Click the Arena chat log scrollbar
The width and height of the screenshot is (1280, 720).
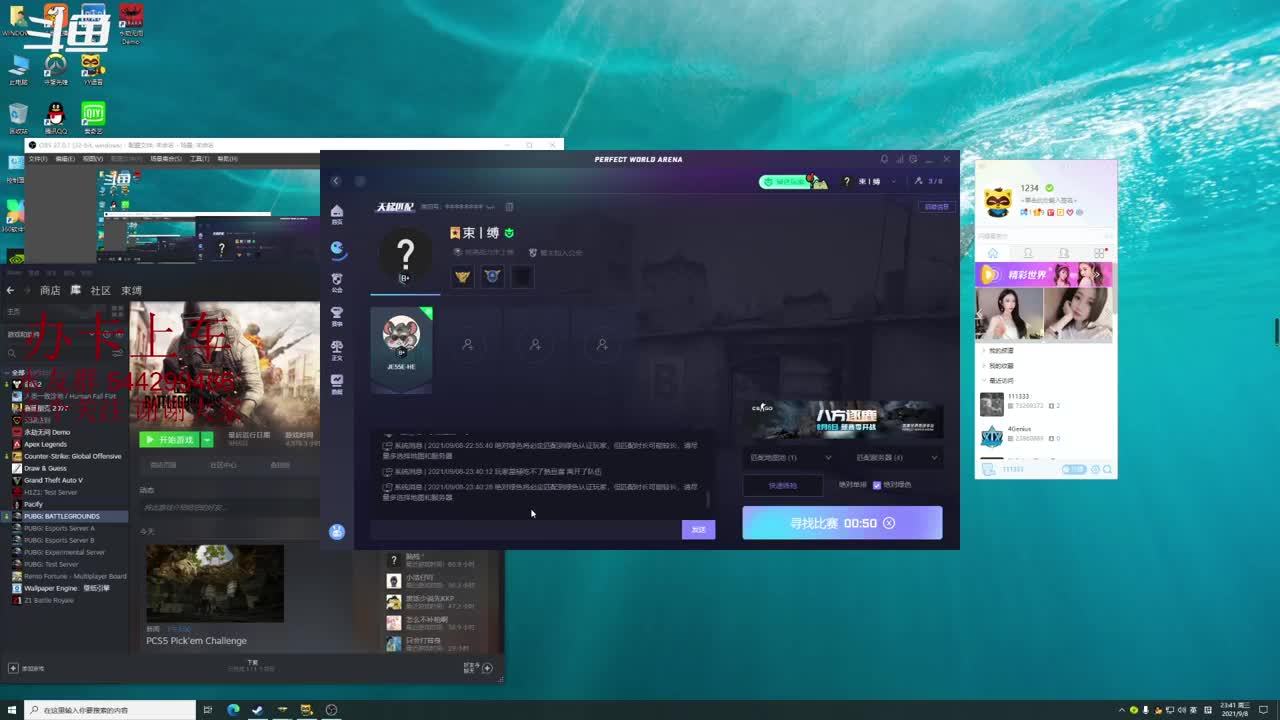[x=708, y=499]
